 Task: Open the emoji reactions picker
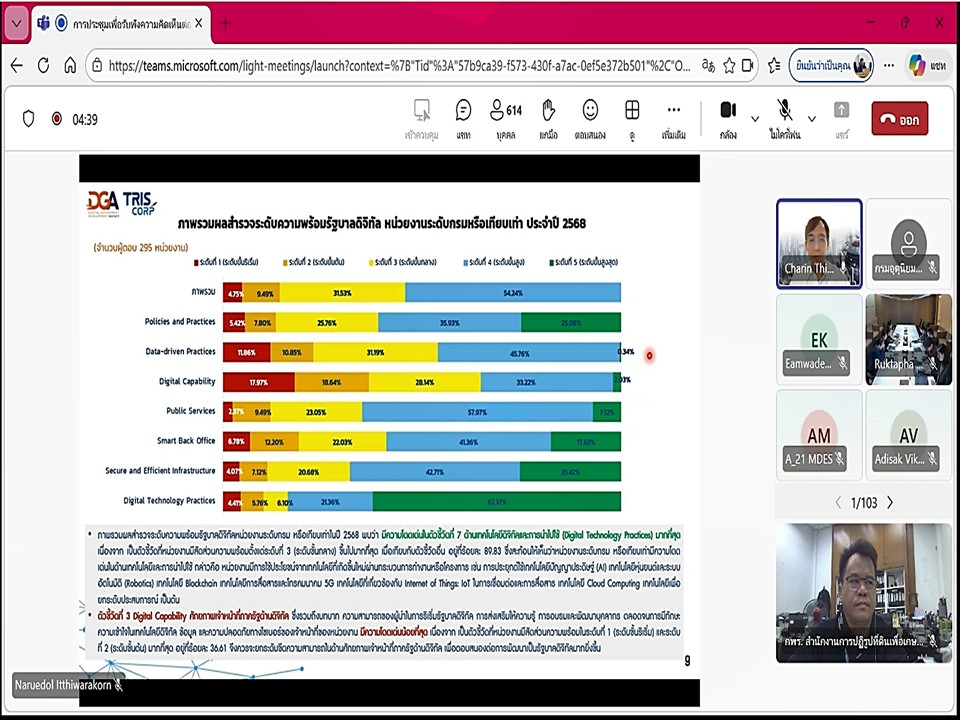[x=590, y=117]
